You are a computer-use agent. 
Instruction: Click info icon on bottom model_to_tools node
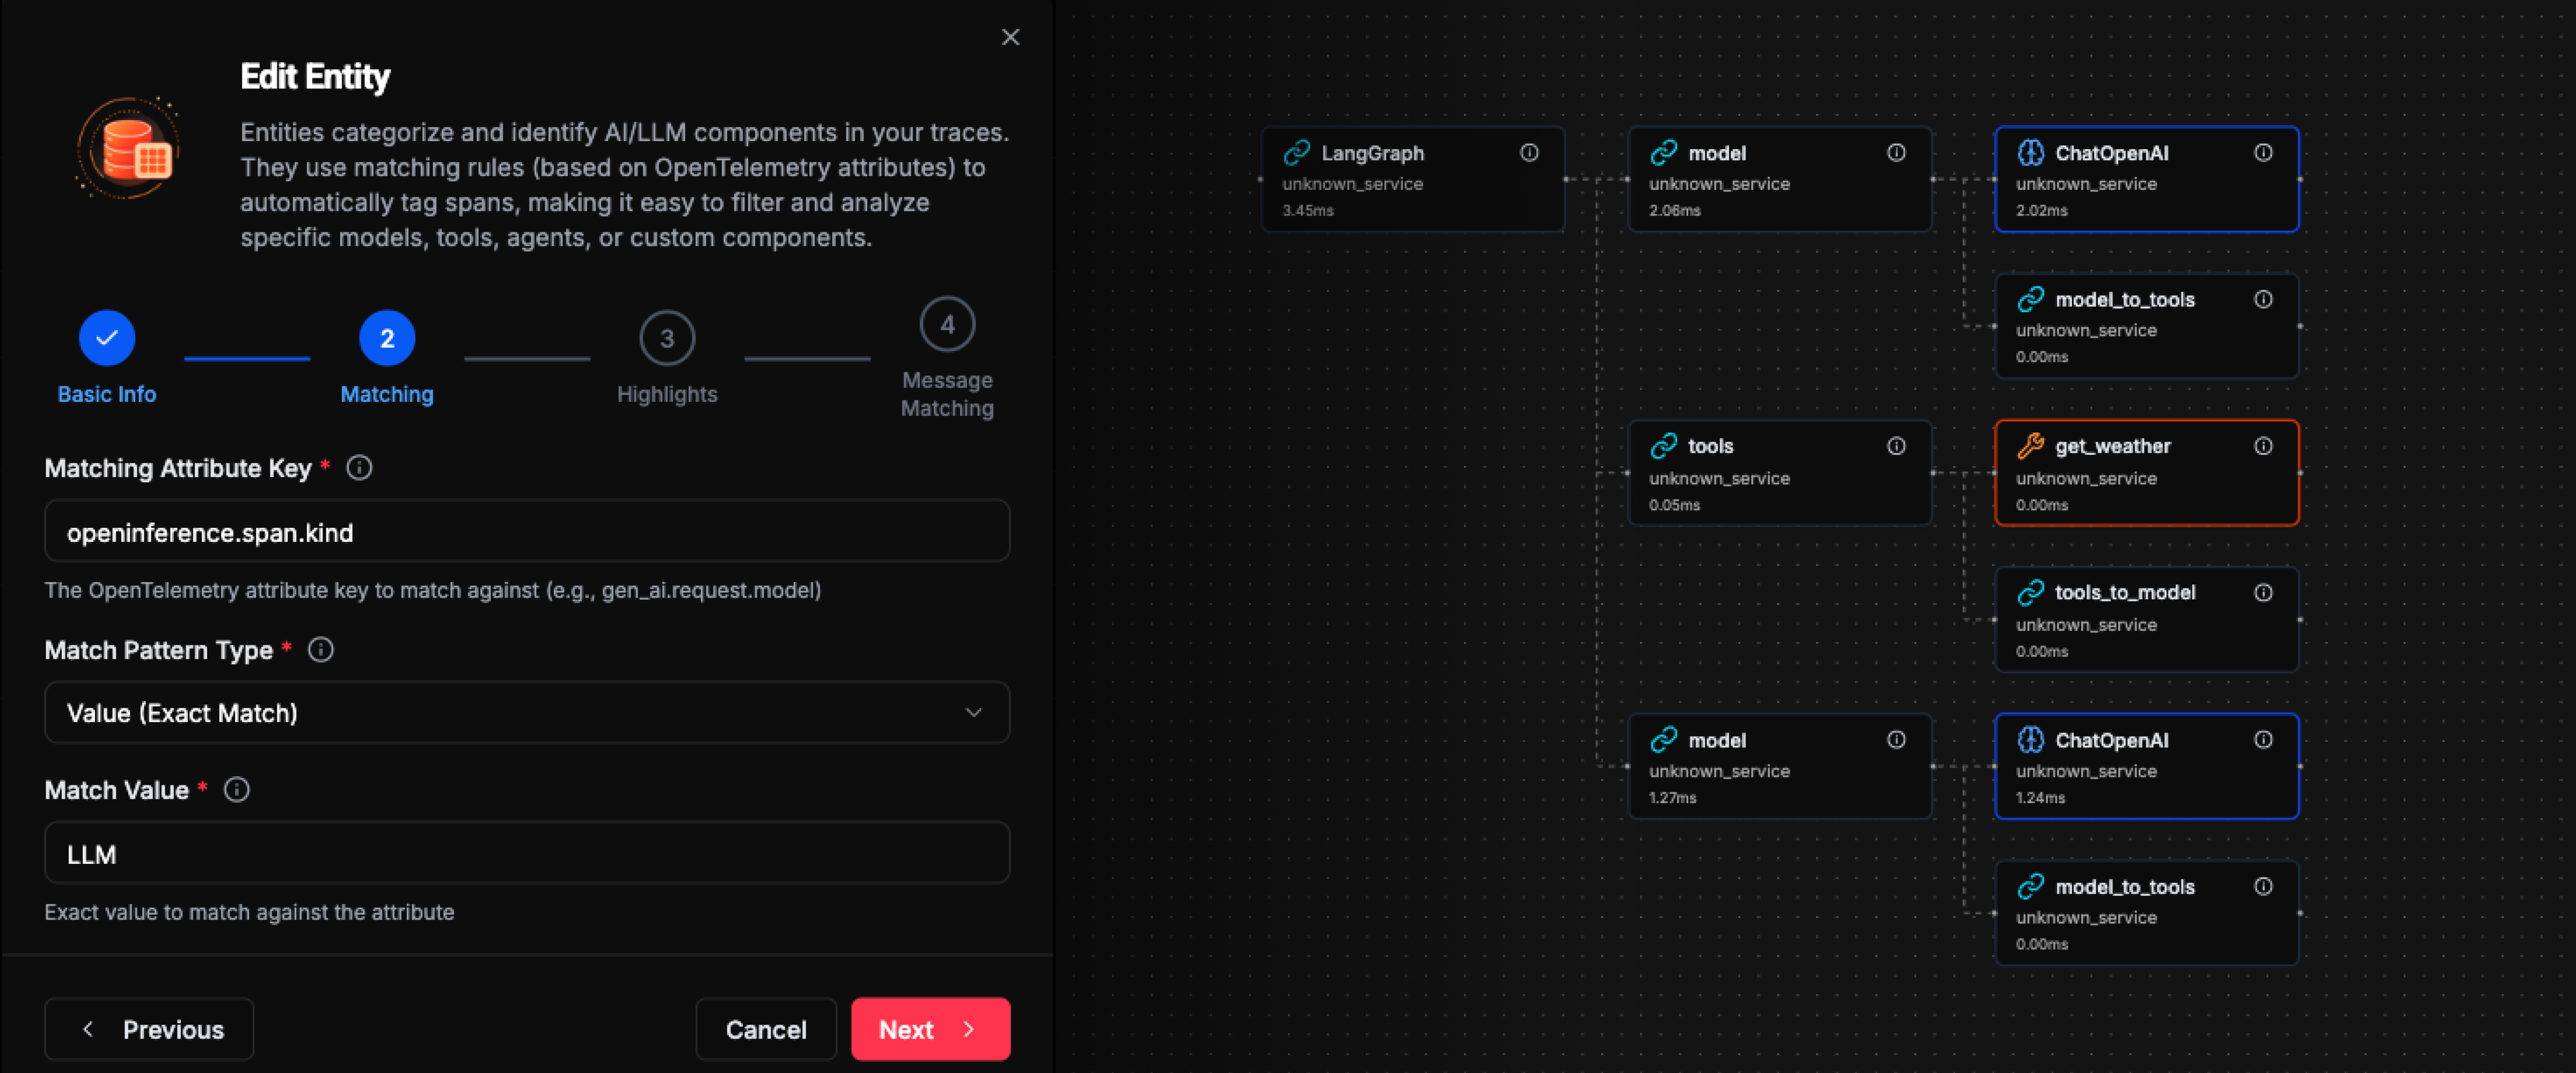click(x=2263, y=887)
